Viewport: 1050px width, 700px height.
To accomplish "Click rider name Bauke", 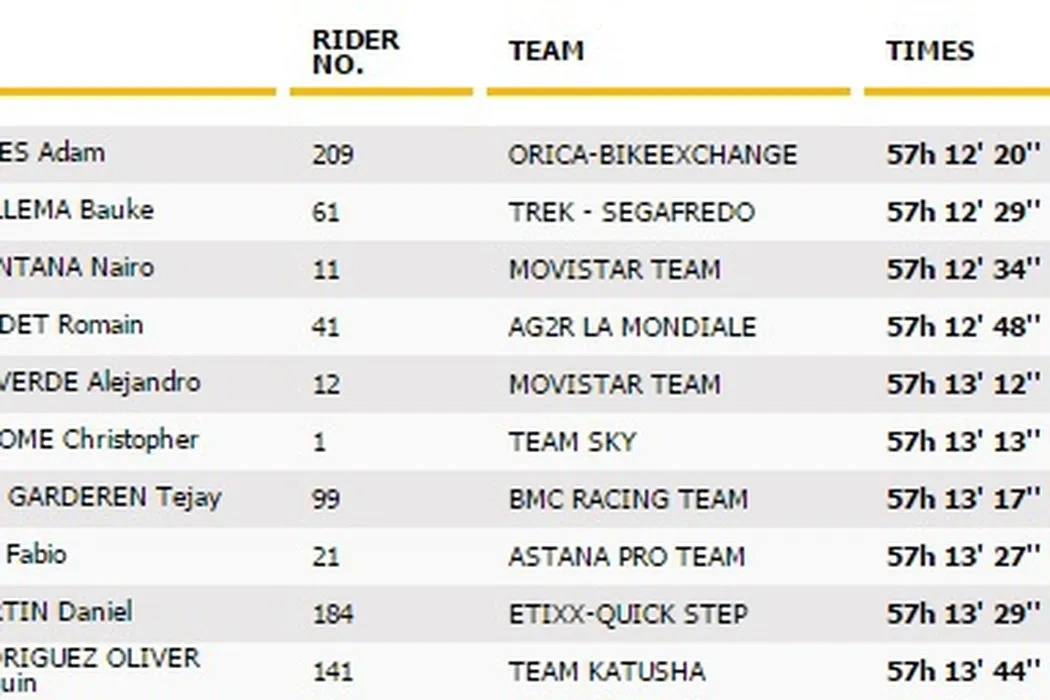I will pos(76,210).
